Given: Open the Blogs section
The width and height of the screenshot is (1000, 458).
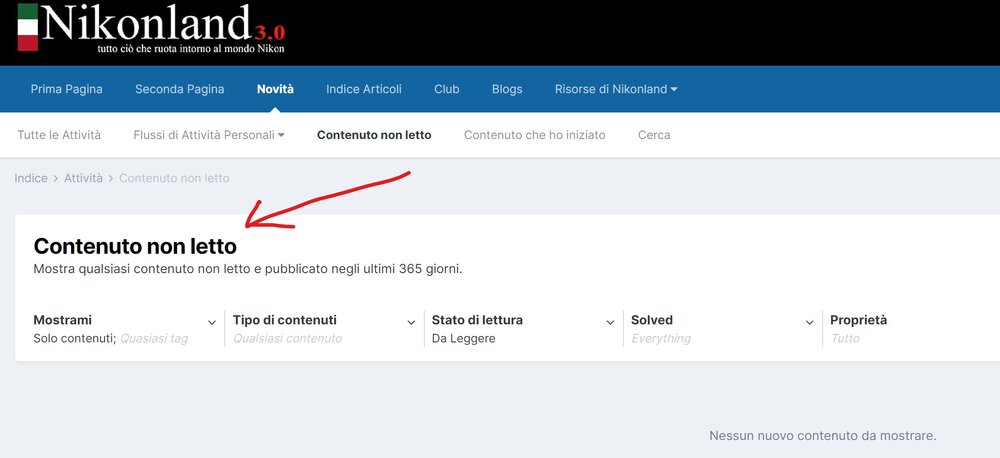Looking at the screenshot, I should 507,89.
